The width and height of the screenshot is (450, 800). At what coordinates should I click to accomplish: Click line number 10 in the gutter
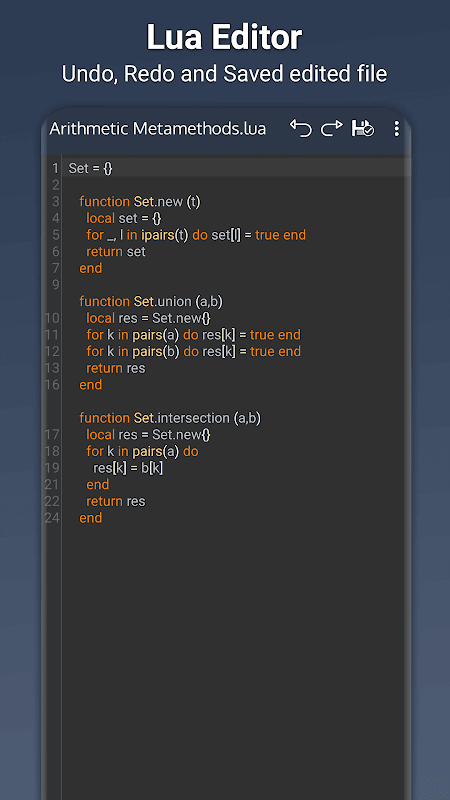52,318
